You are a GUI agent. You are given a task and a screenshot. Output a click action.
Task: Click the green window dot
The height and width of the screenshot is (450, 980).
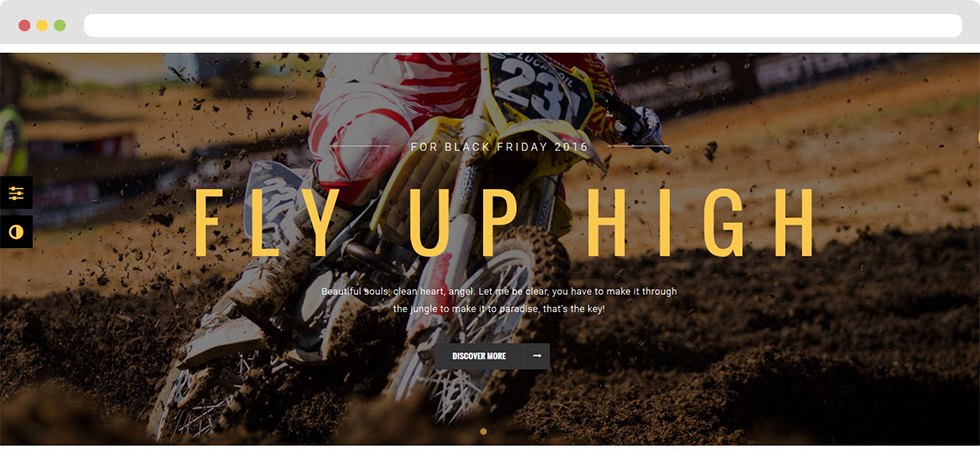pos(59,26)
